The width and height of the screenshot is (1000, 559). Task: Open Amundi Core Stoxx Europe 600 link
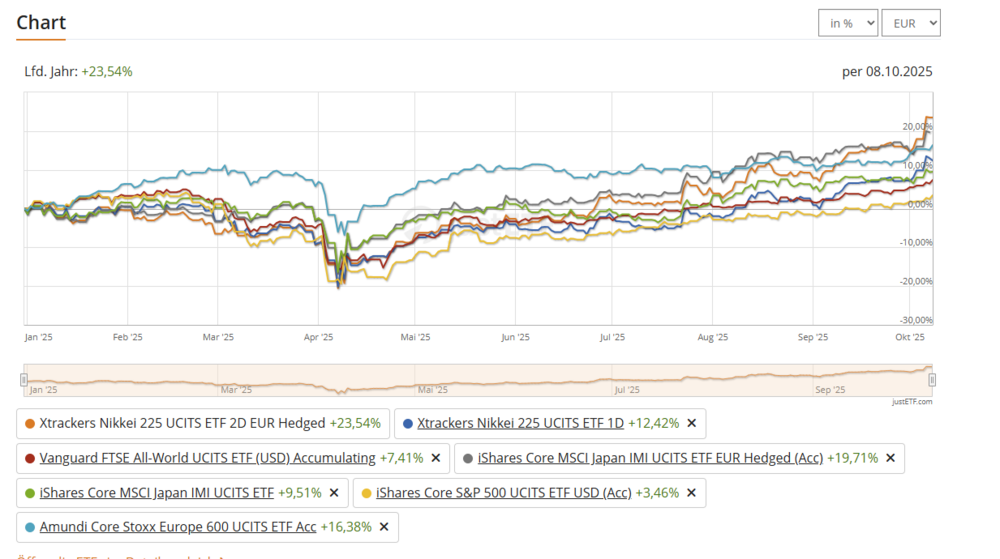[x=177, y=526]
